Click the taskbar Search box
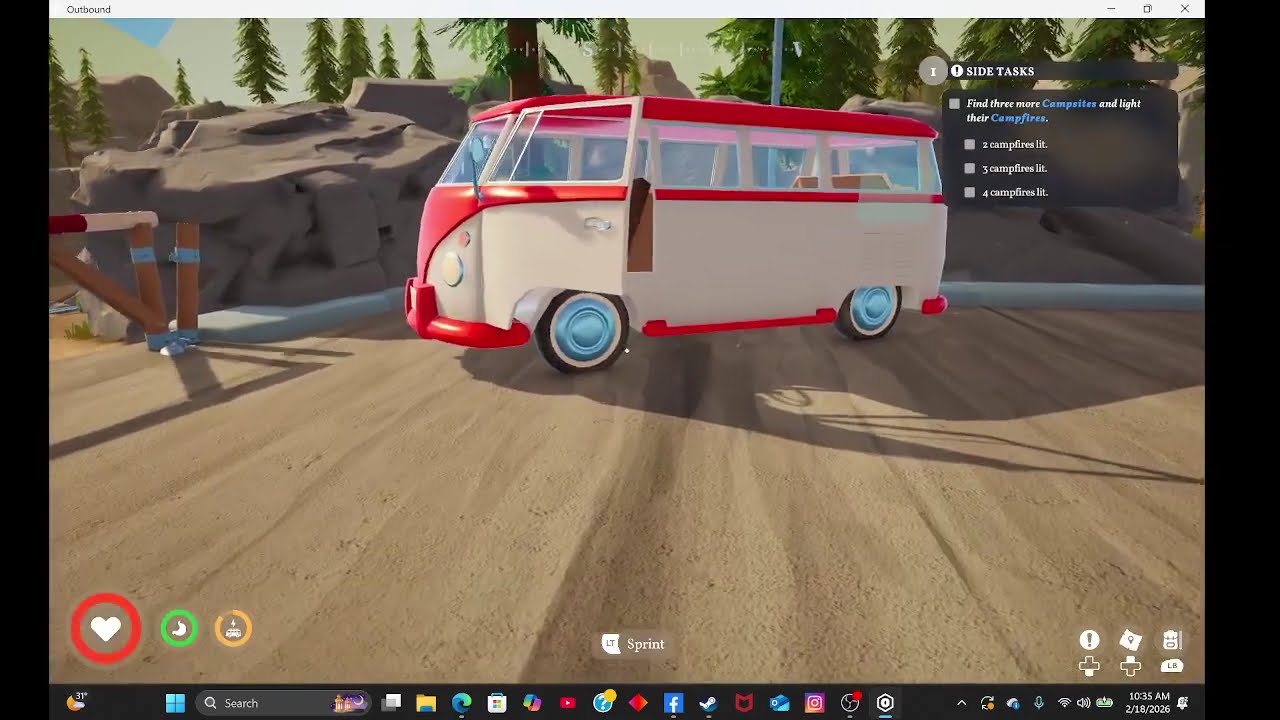Image resolution: width=1280 pixels, height=720 pixels. click(283, 703)
